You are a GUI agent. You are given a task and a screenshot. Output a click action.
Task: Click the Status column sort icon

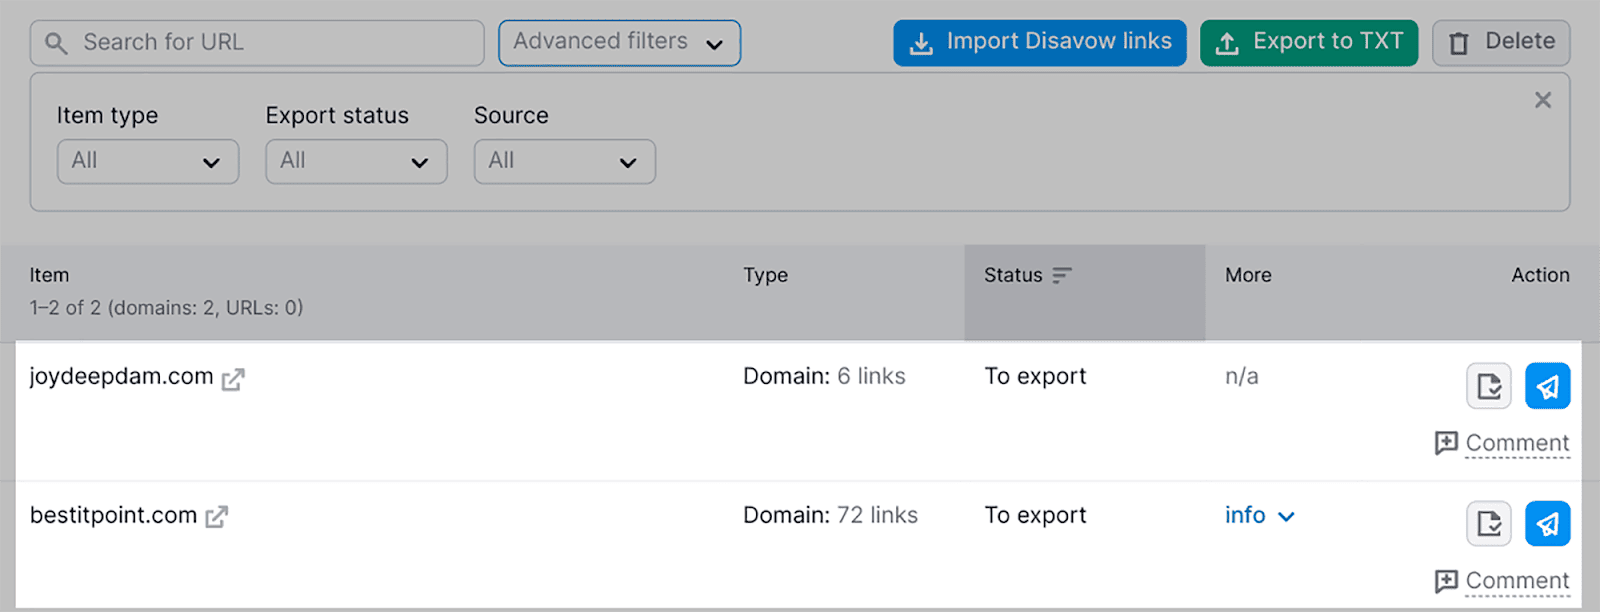[x=1062, y=275]
